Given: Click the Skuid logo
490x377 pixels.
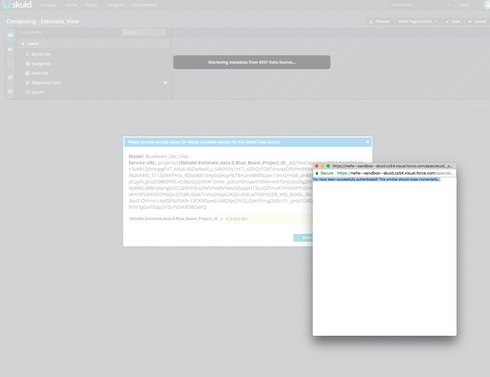Looking at the screenshot, I should (x=17, y=5).
